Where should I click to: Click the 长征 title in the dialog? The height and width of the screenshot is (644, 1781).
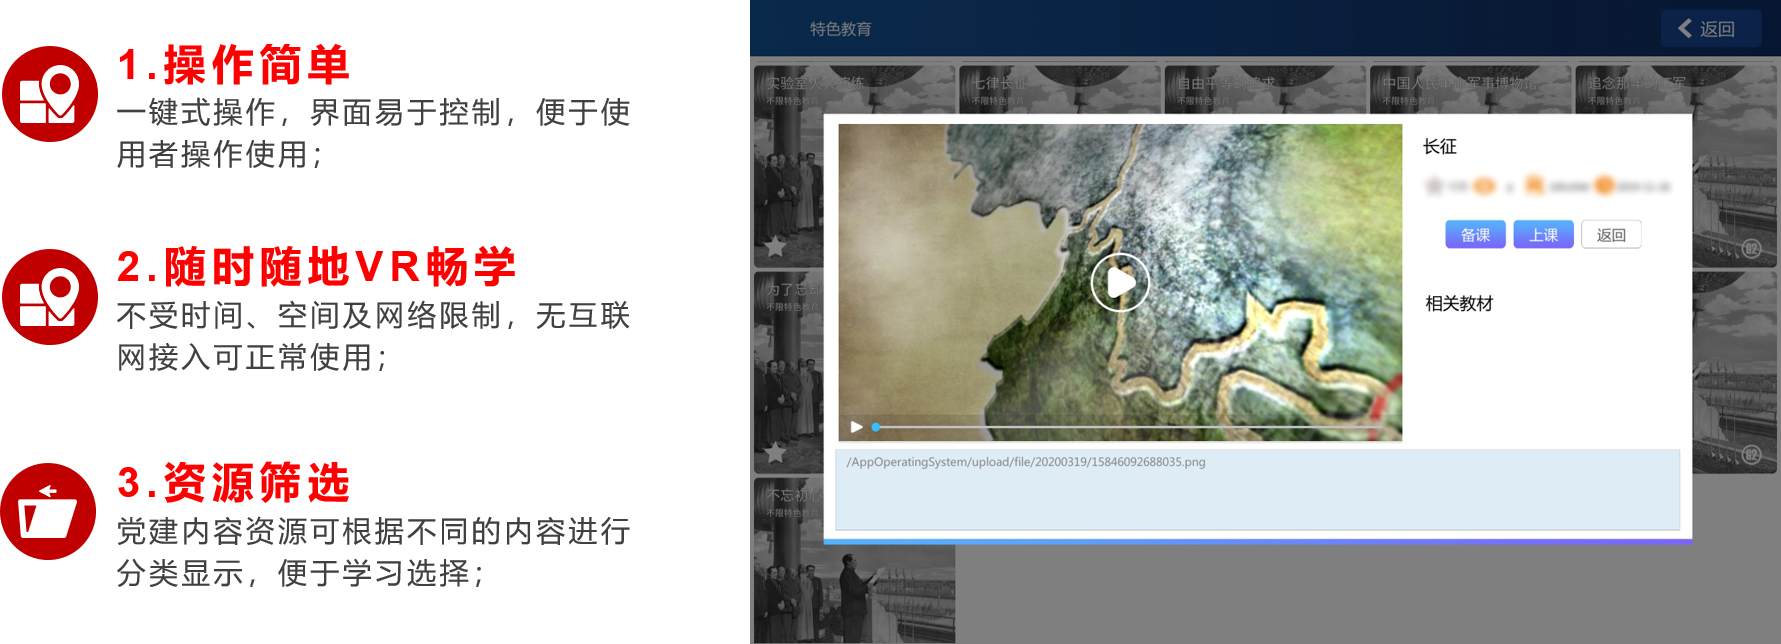1440,147
